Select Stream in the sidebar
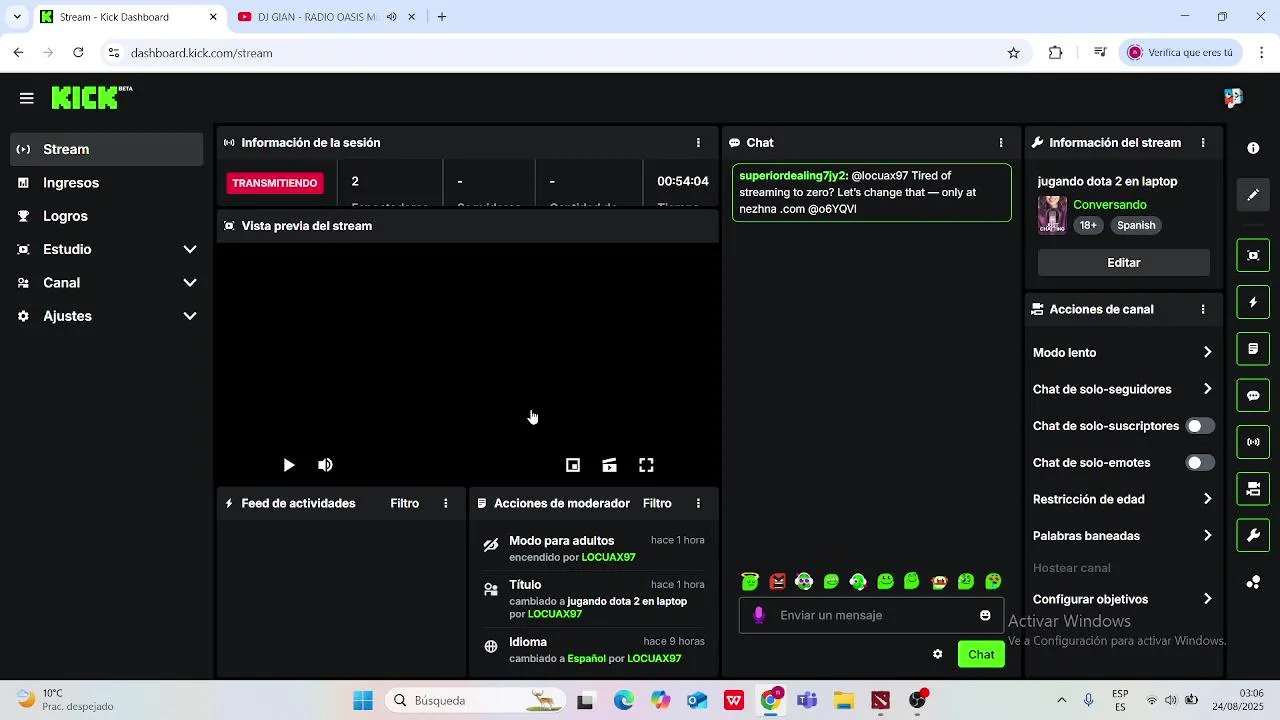1280x720 pixels. point(106,149)
